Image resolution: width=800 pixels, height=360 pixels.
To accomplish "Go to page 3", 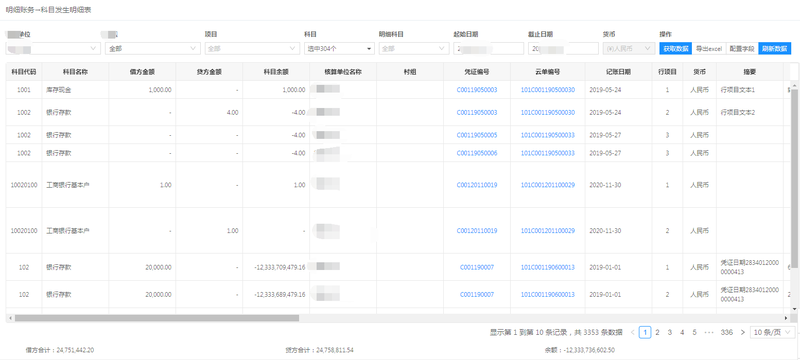I will click(x=670, y=332).
